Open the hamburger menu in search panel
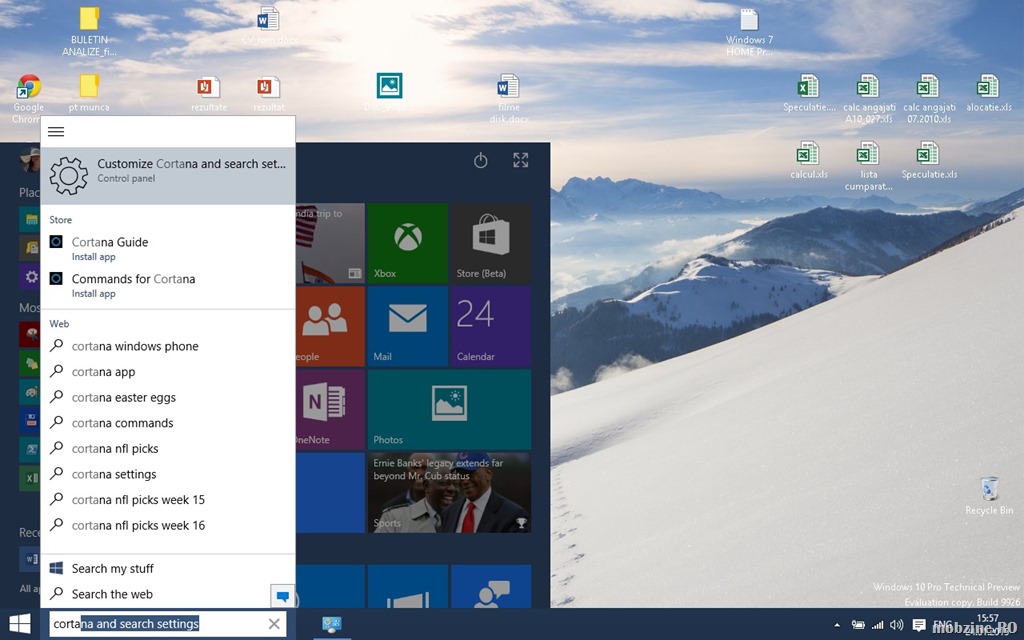Viewport: 1024px width, 640px height. pyautogui.click(x=56, y=132)
